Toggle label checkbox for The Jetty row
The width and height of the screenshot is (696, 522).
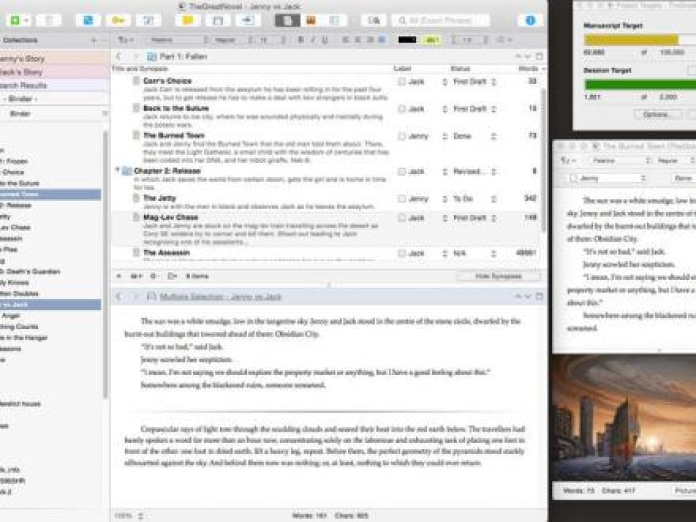(x=402, y=199)
